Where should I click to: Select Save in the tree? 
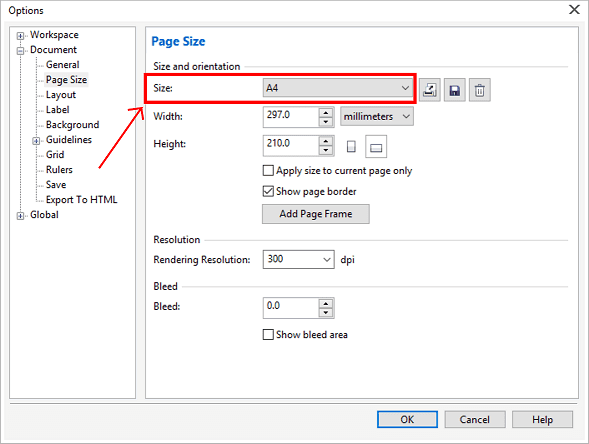click(56, 185)
